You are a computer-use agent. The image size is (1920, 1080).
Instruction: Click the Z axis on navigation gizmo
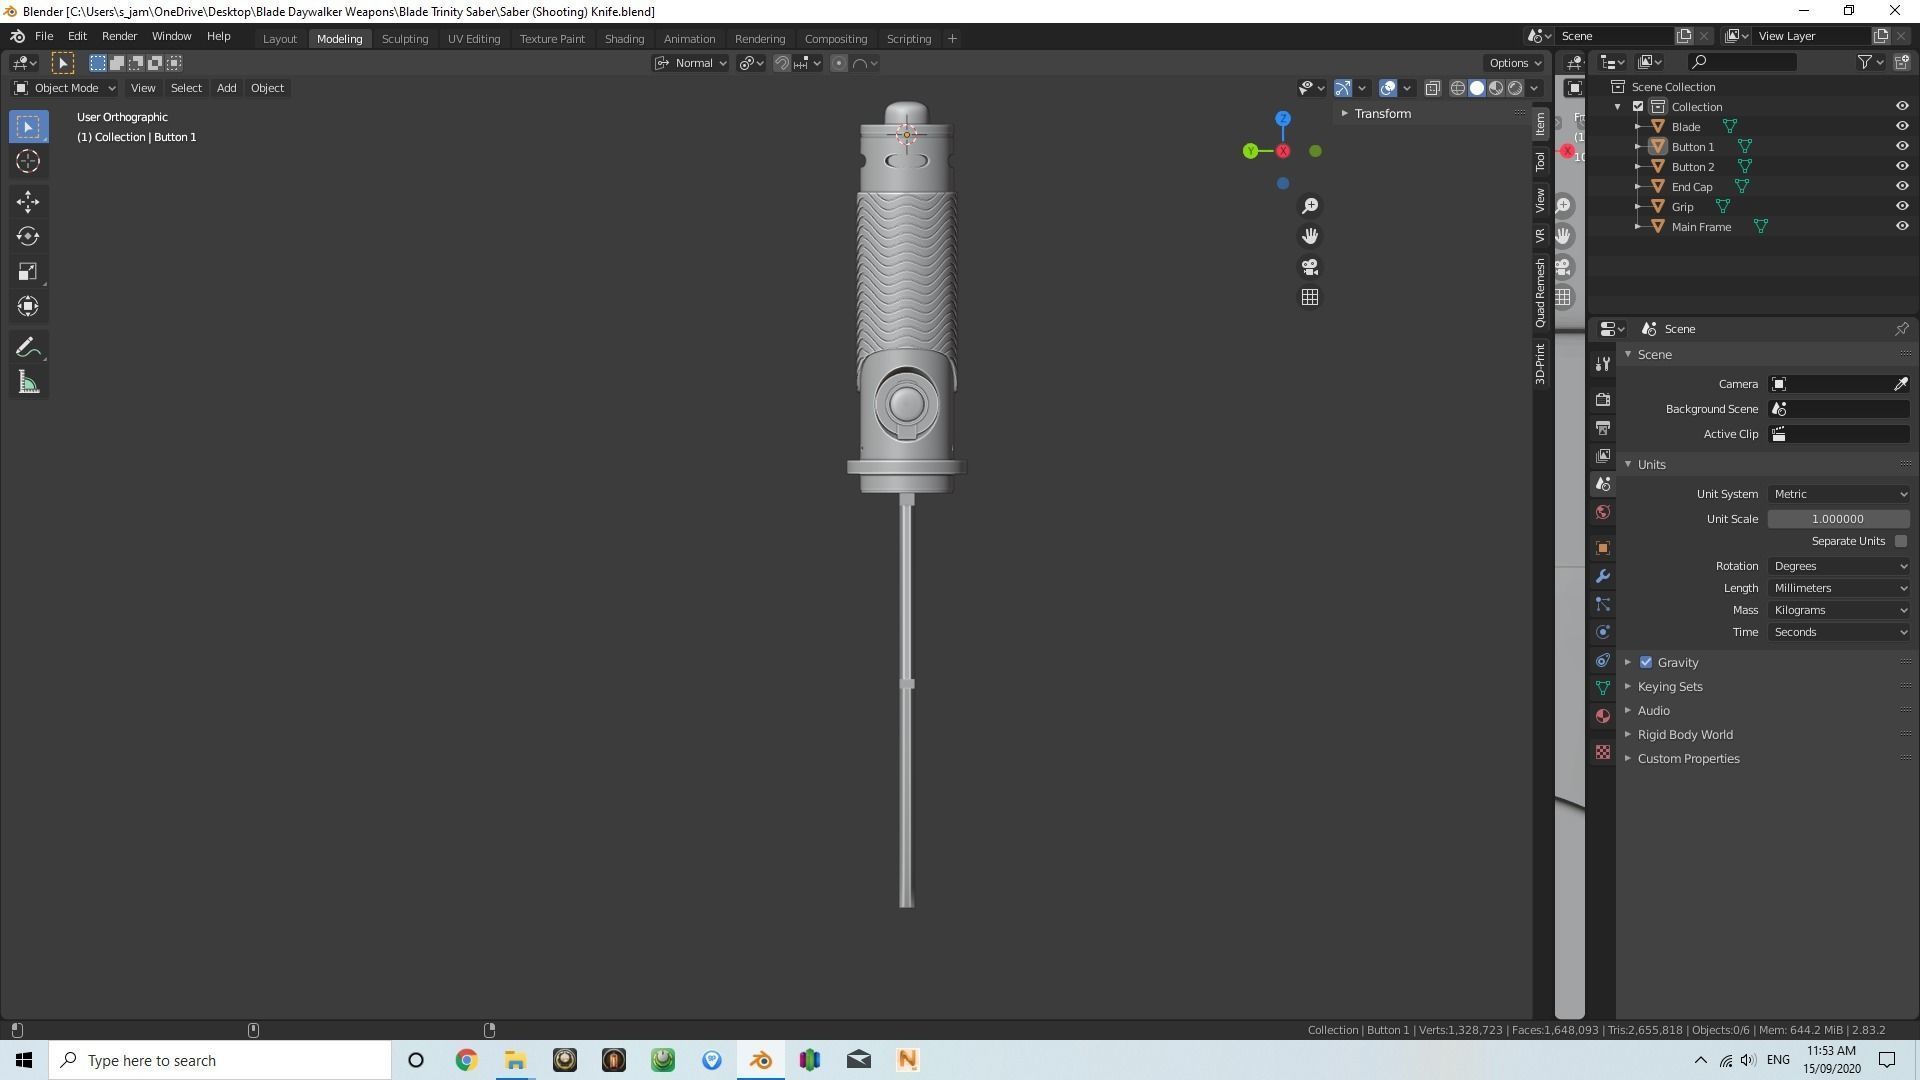(x=1283, y=119)
